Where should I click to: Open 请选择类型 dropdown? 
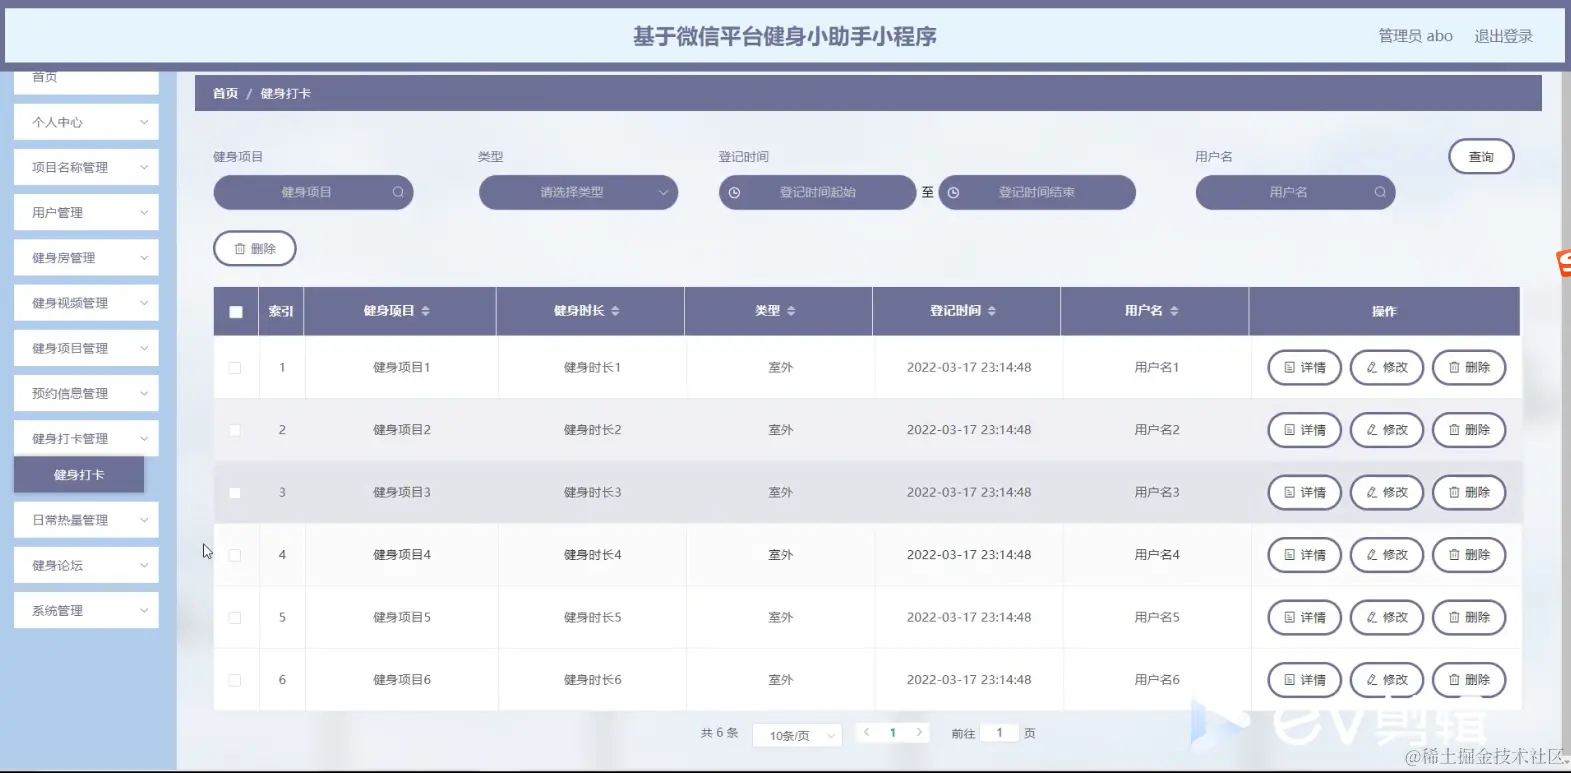point(578,192)
